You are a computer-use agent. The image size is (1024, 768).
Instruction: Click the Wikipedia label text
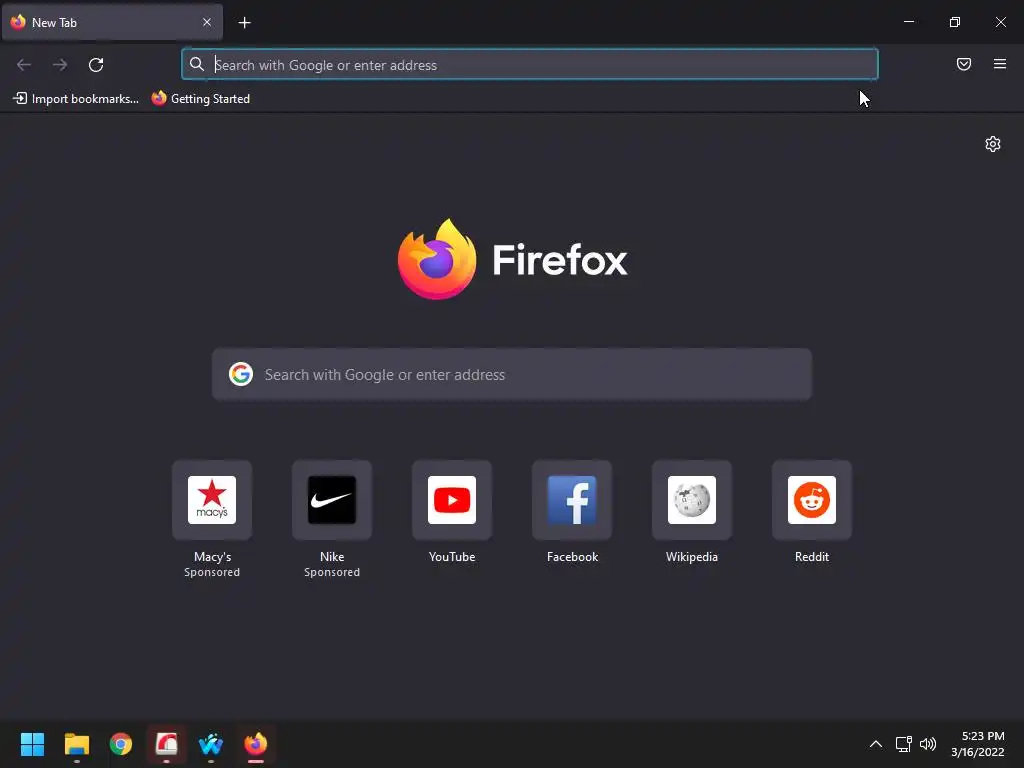692,557
